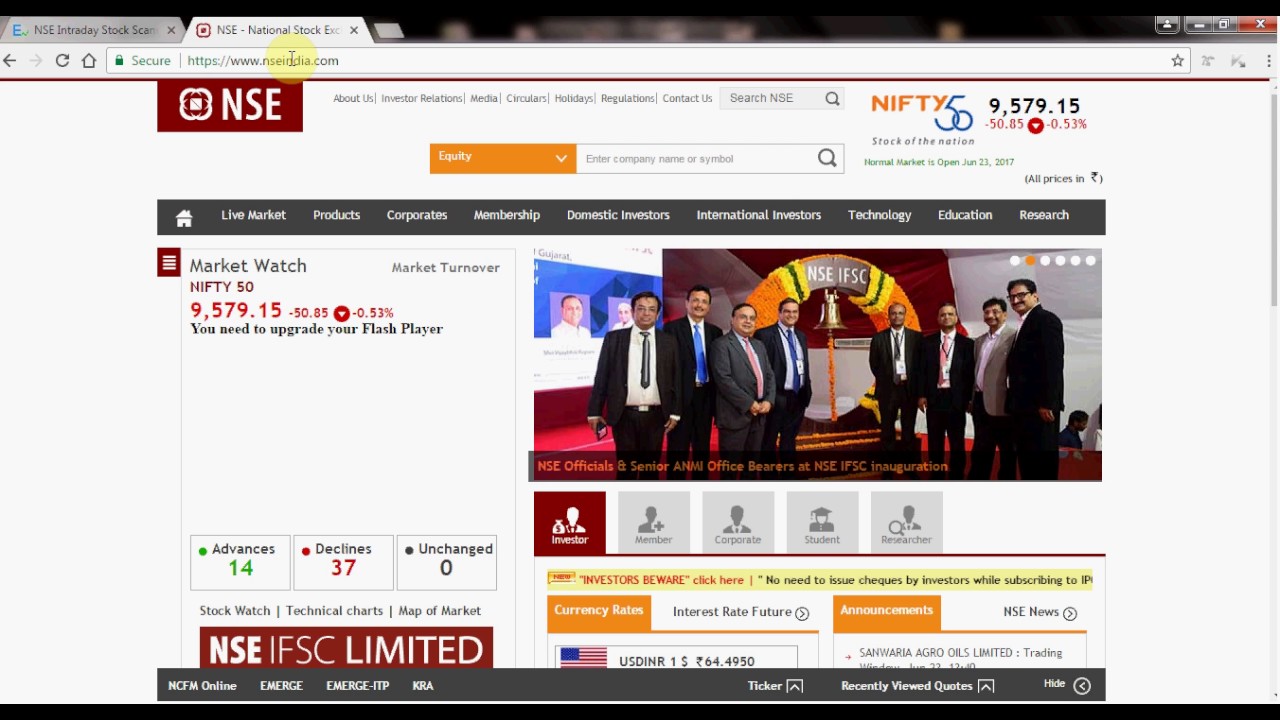Go to the NSE home icon in navigation bar
This screenshot has width=1280, height=720.
[184, 218]
